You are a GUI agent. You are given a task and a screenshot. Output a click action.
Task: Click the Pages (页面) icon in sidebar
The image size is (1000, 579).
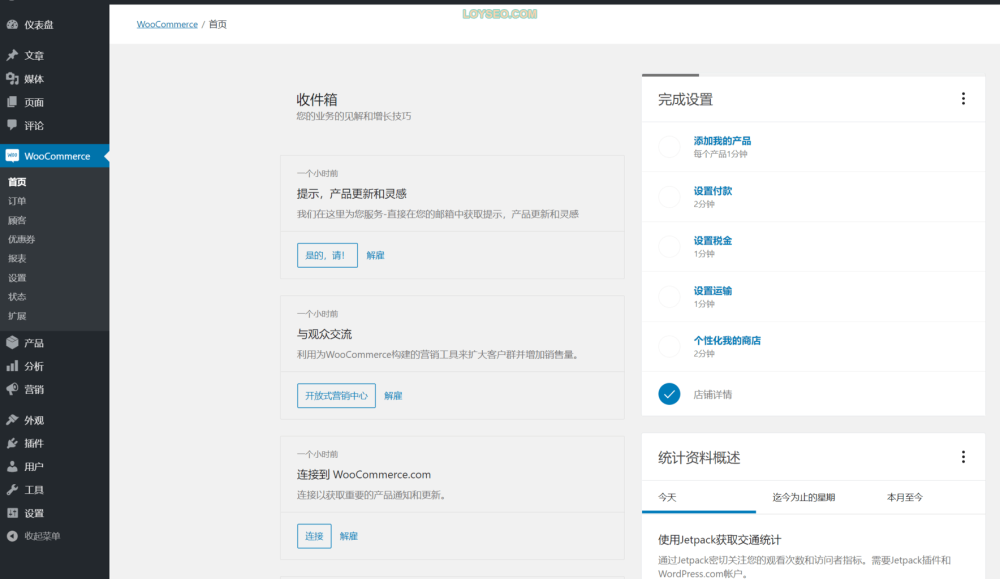point(12,102)
